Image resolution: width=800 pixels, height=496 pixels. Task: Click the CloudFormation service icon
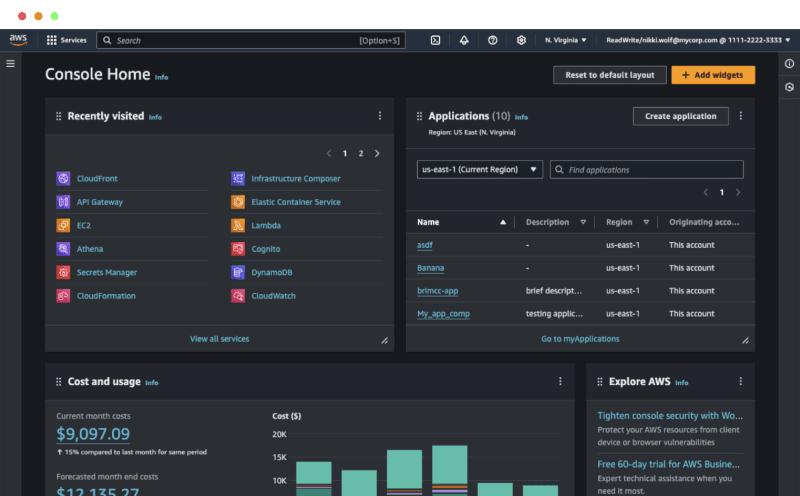tap(63, 296)
